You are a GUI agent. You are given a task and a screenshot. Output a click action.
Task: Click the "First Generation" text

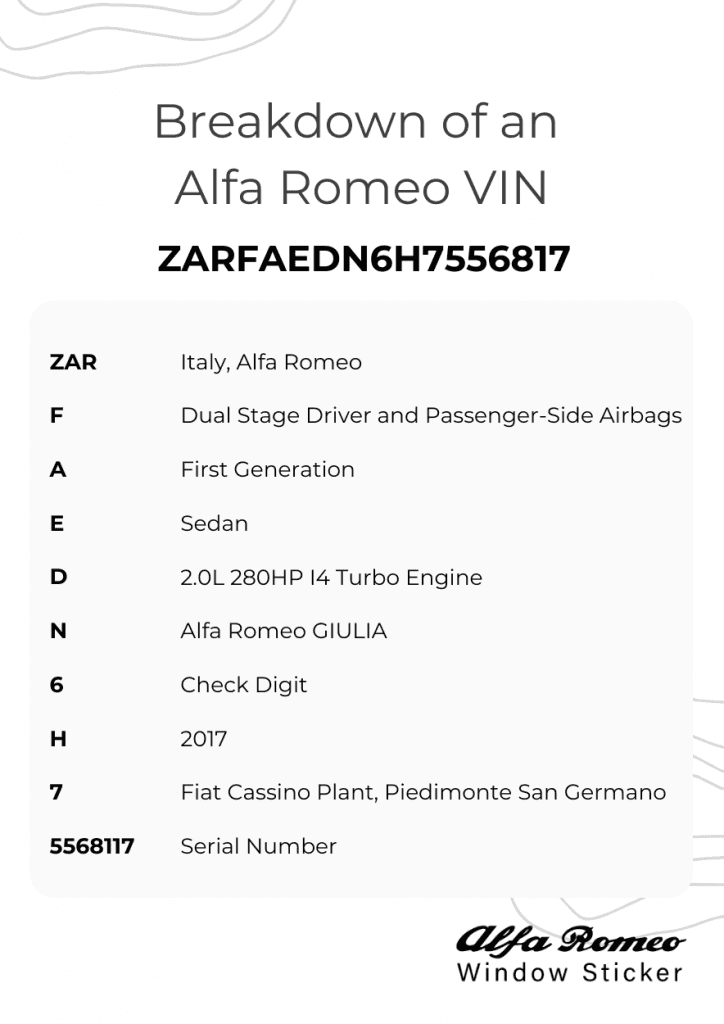coord(267,470)
